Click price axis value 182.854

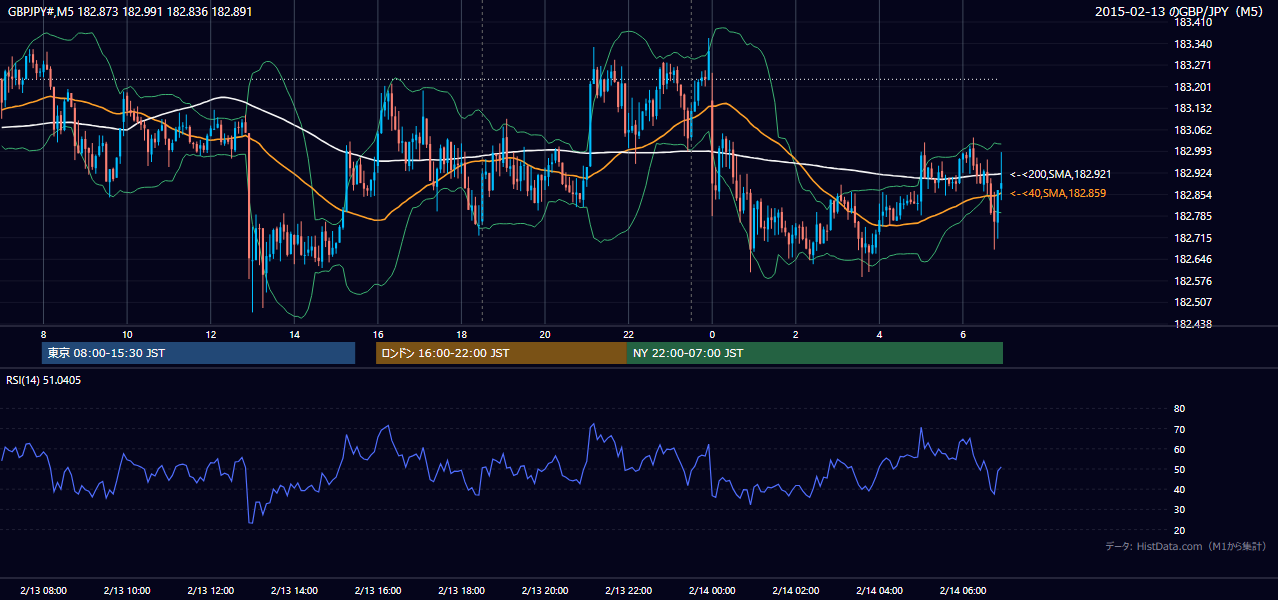(x=1192, y=195)
